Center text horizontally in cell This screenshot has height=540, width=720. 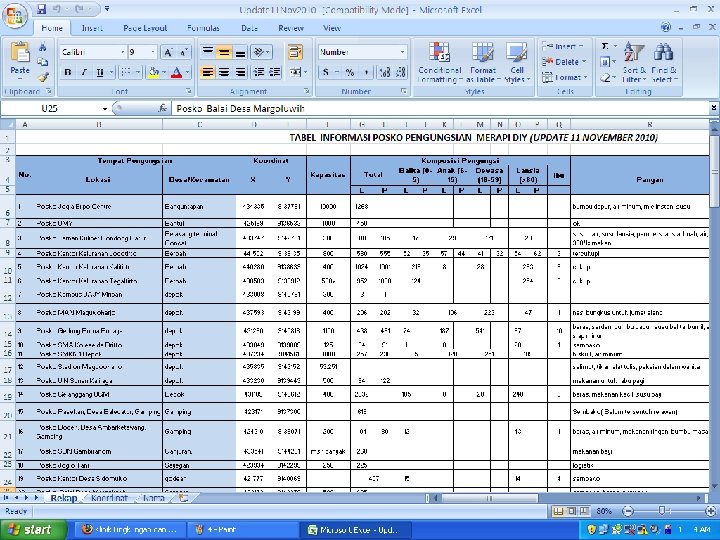click(224, 72)
